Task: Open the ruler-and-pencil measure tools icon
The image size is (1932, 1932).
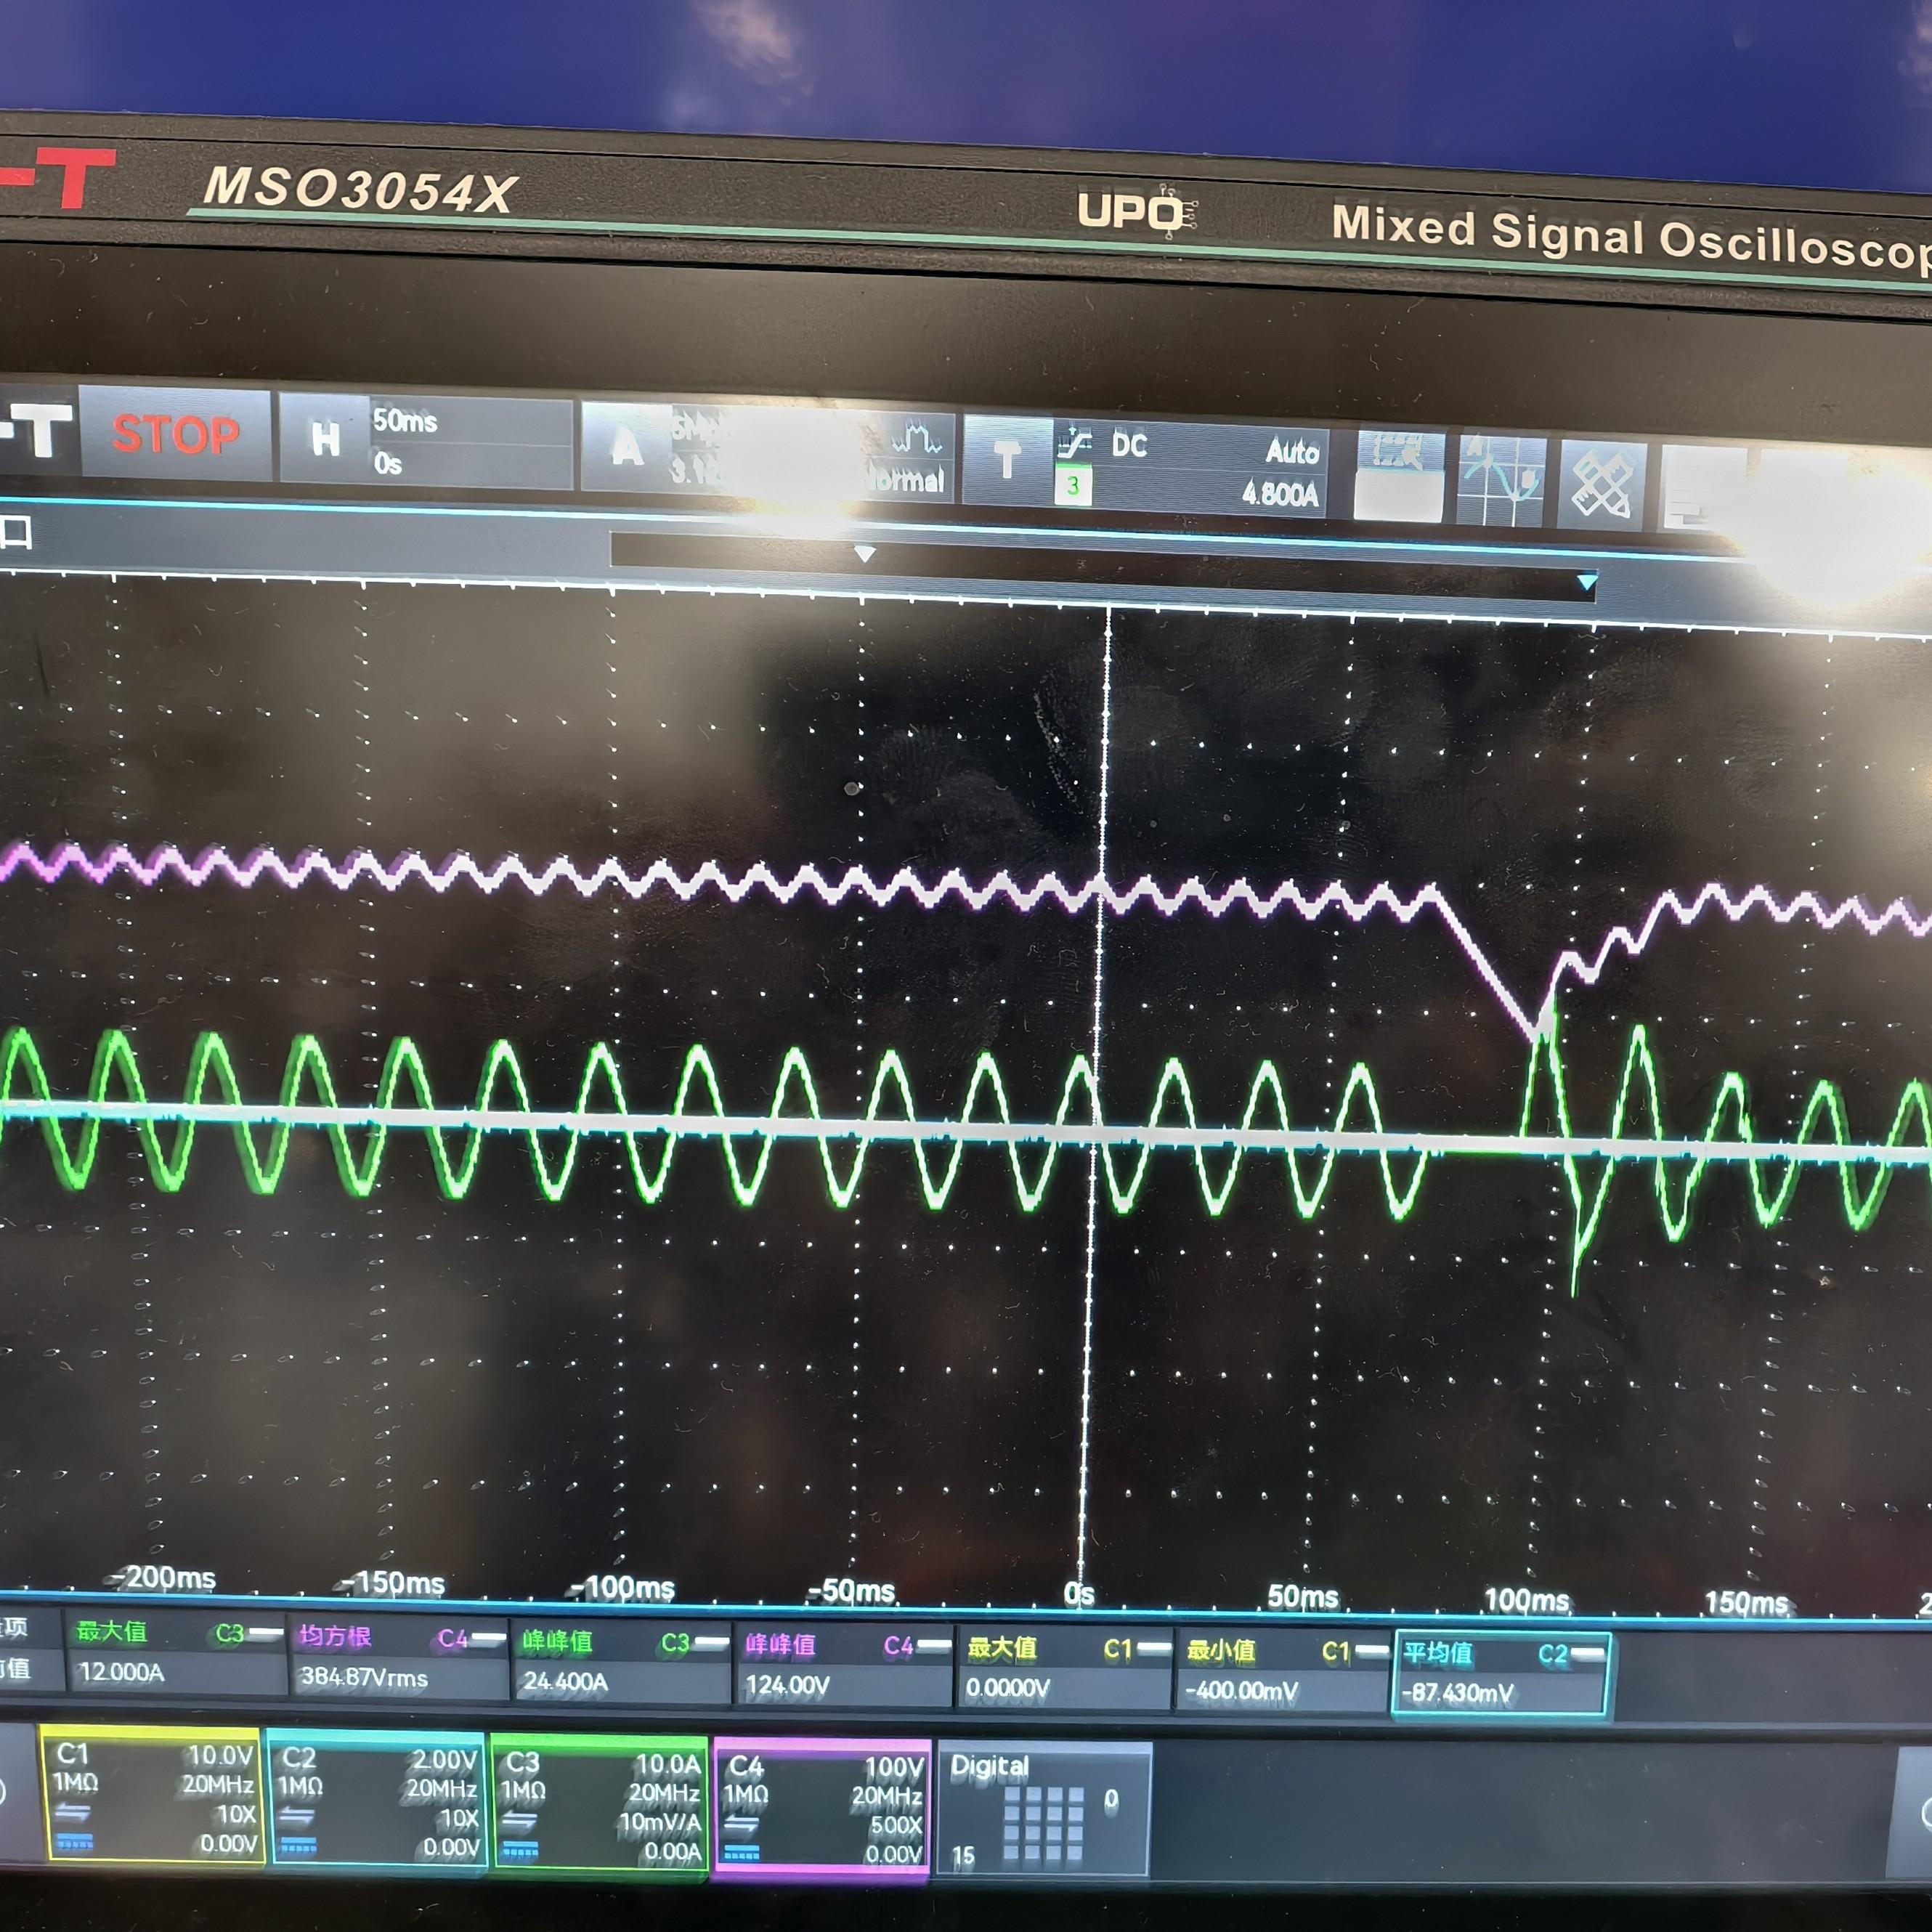Action: coord(1603,486)
